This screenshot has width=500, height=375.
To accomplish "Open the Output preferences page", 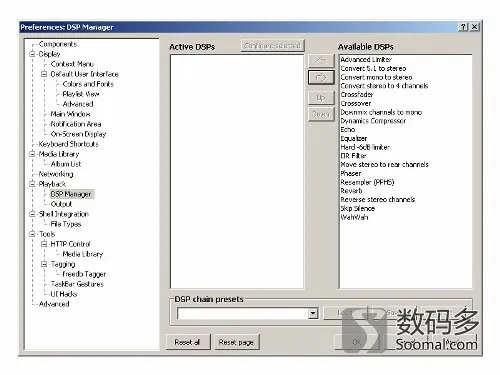I will point(61,204).
